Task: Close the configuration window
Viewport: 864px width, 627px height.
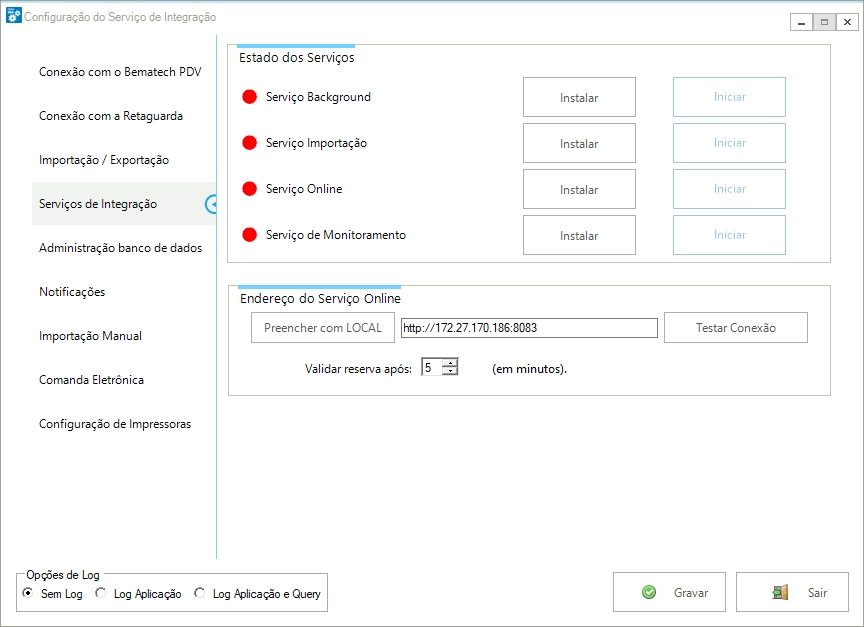Action: click(x=847, y=22)
